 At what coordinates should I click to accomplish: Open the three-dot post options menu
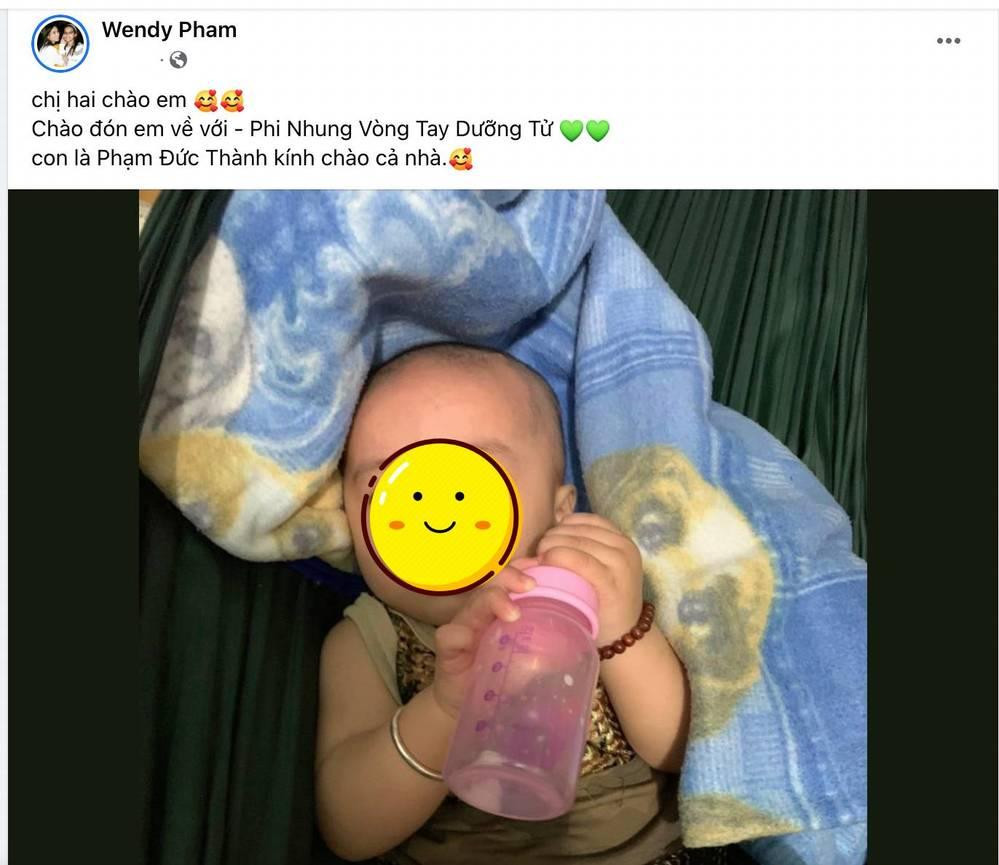(948, 41)
